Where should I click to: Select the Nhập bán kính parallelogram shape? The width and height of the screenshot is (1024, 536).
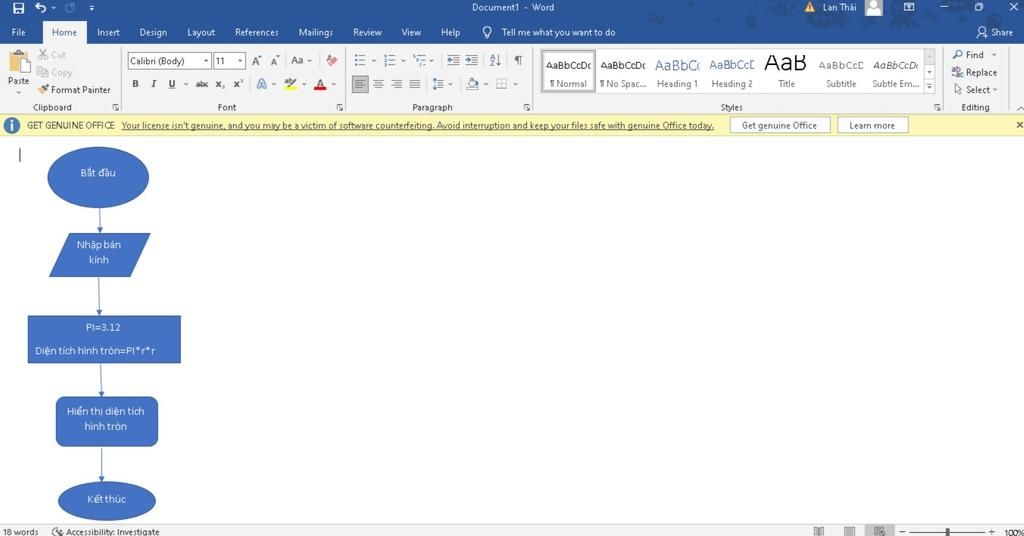tap(99, 255)
